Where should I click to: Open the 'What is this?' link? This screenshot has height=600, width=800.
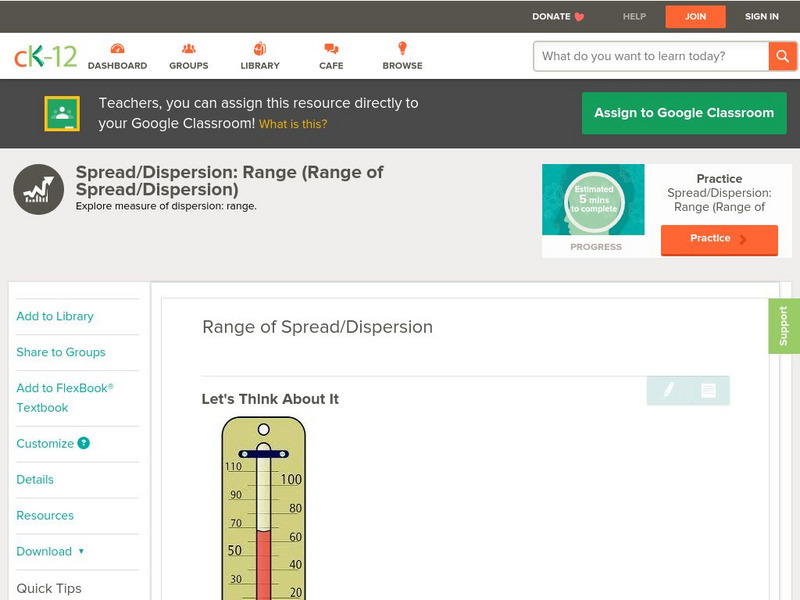(x=293, y=124)
